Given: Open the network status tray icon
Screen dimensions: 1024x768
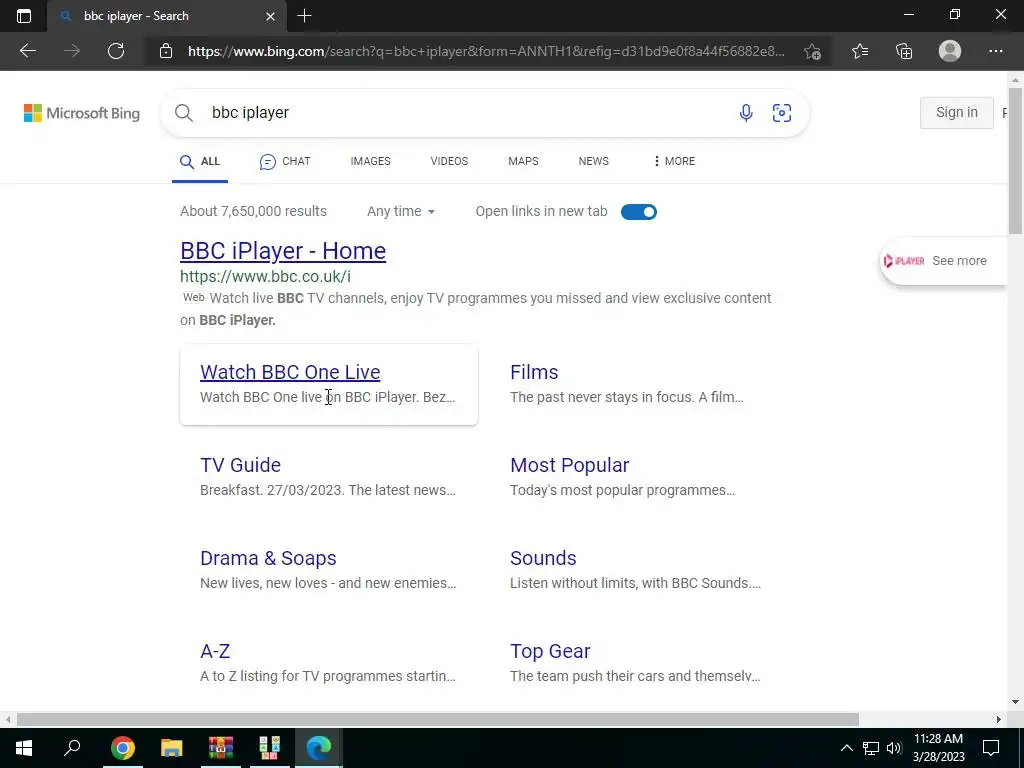Looking at the screenshot, I should (871, 748).
